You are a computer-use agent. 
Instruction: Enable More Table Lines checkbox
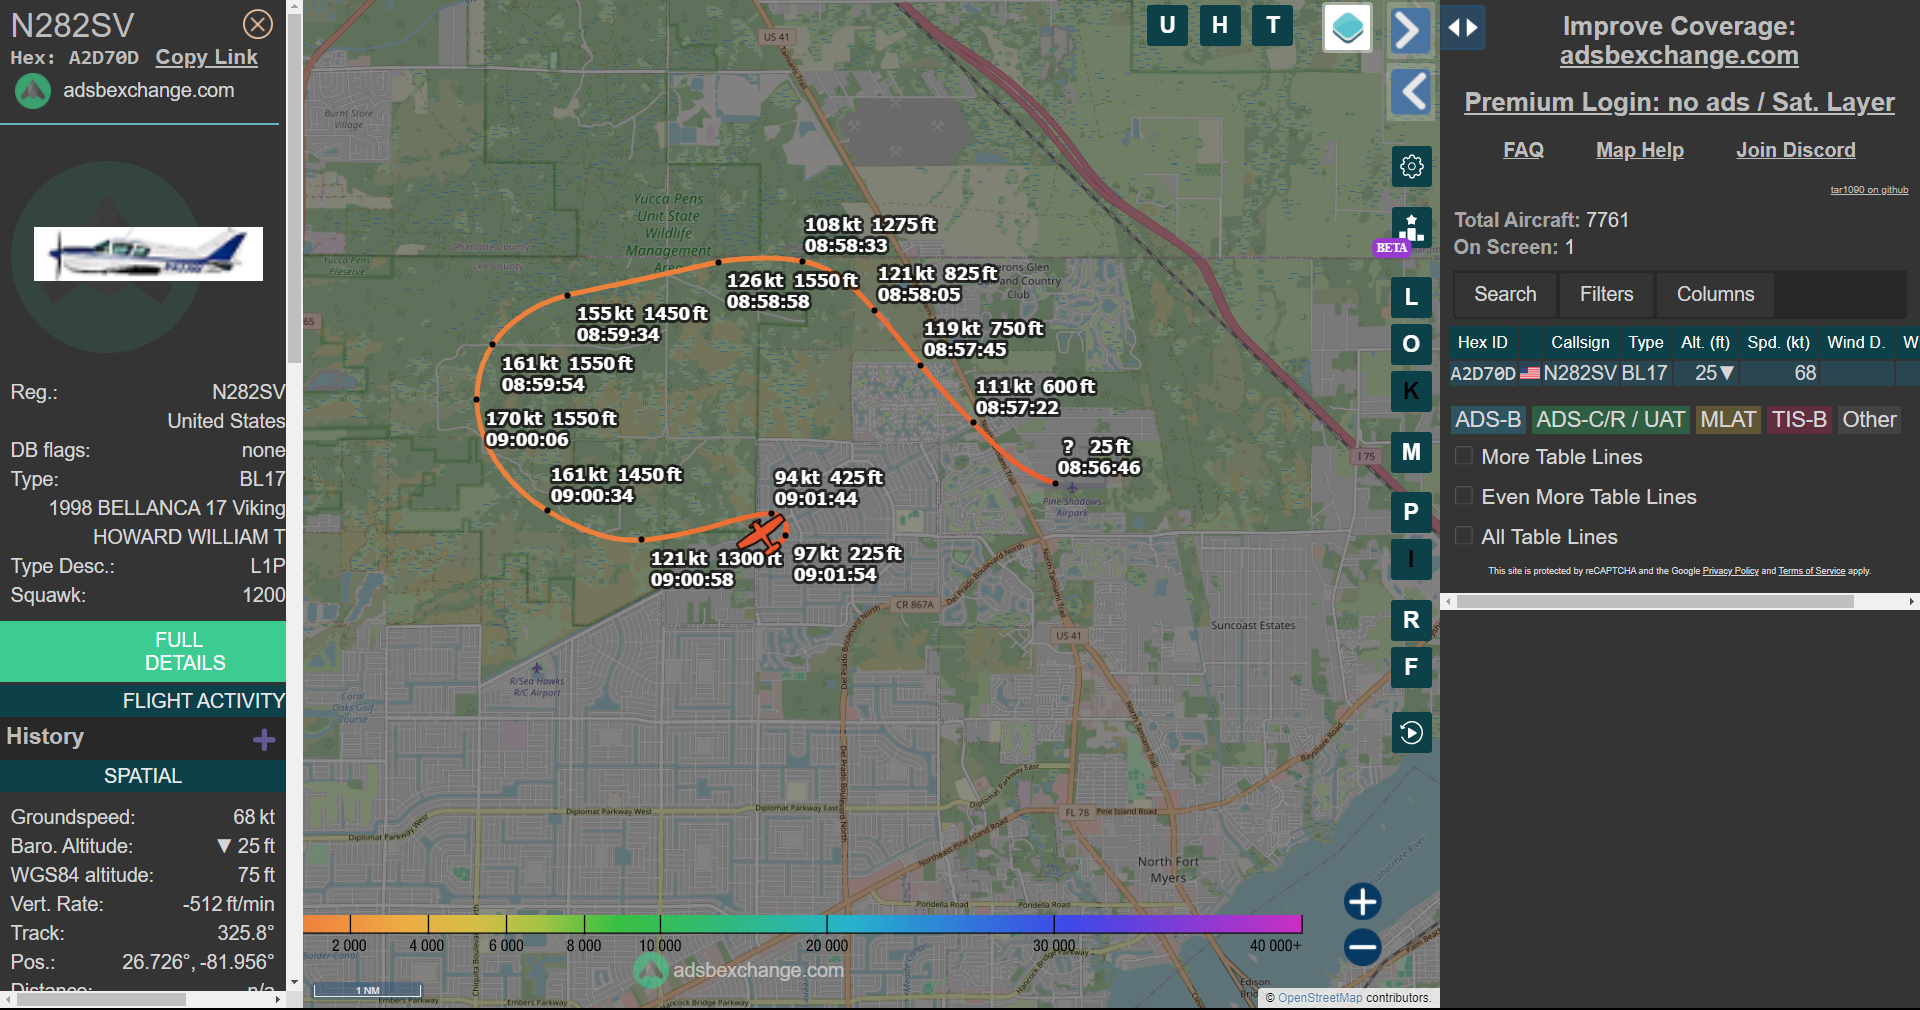pos(1464,456)
